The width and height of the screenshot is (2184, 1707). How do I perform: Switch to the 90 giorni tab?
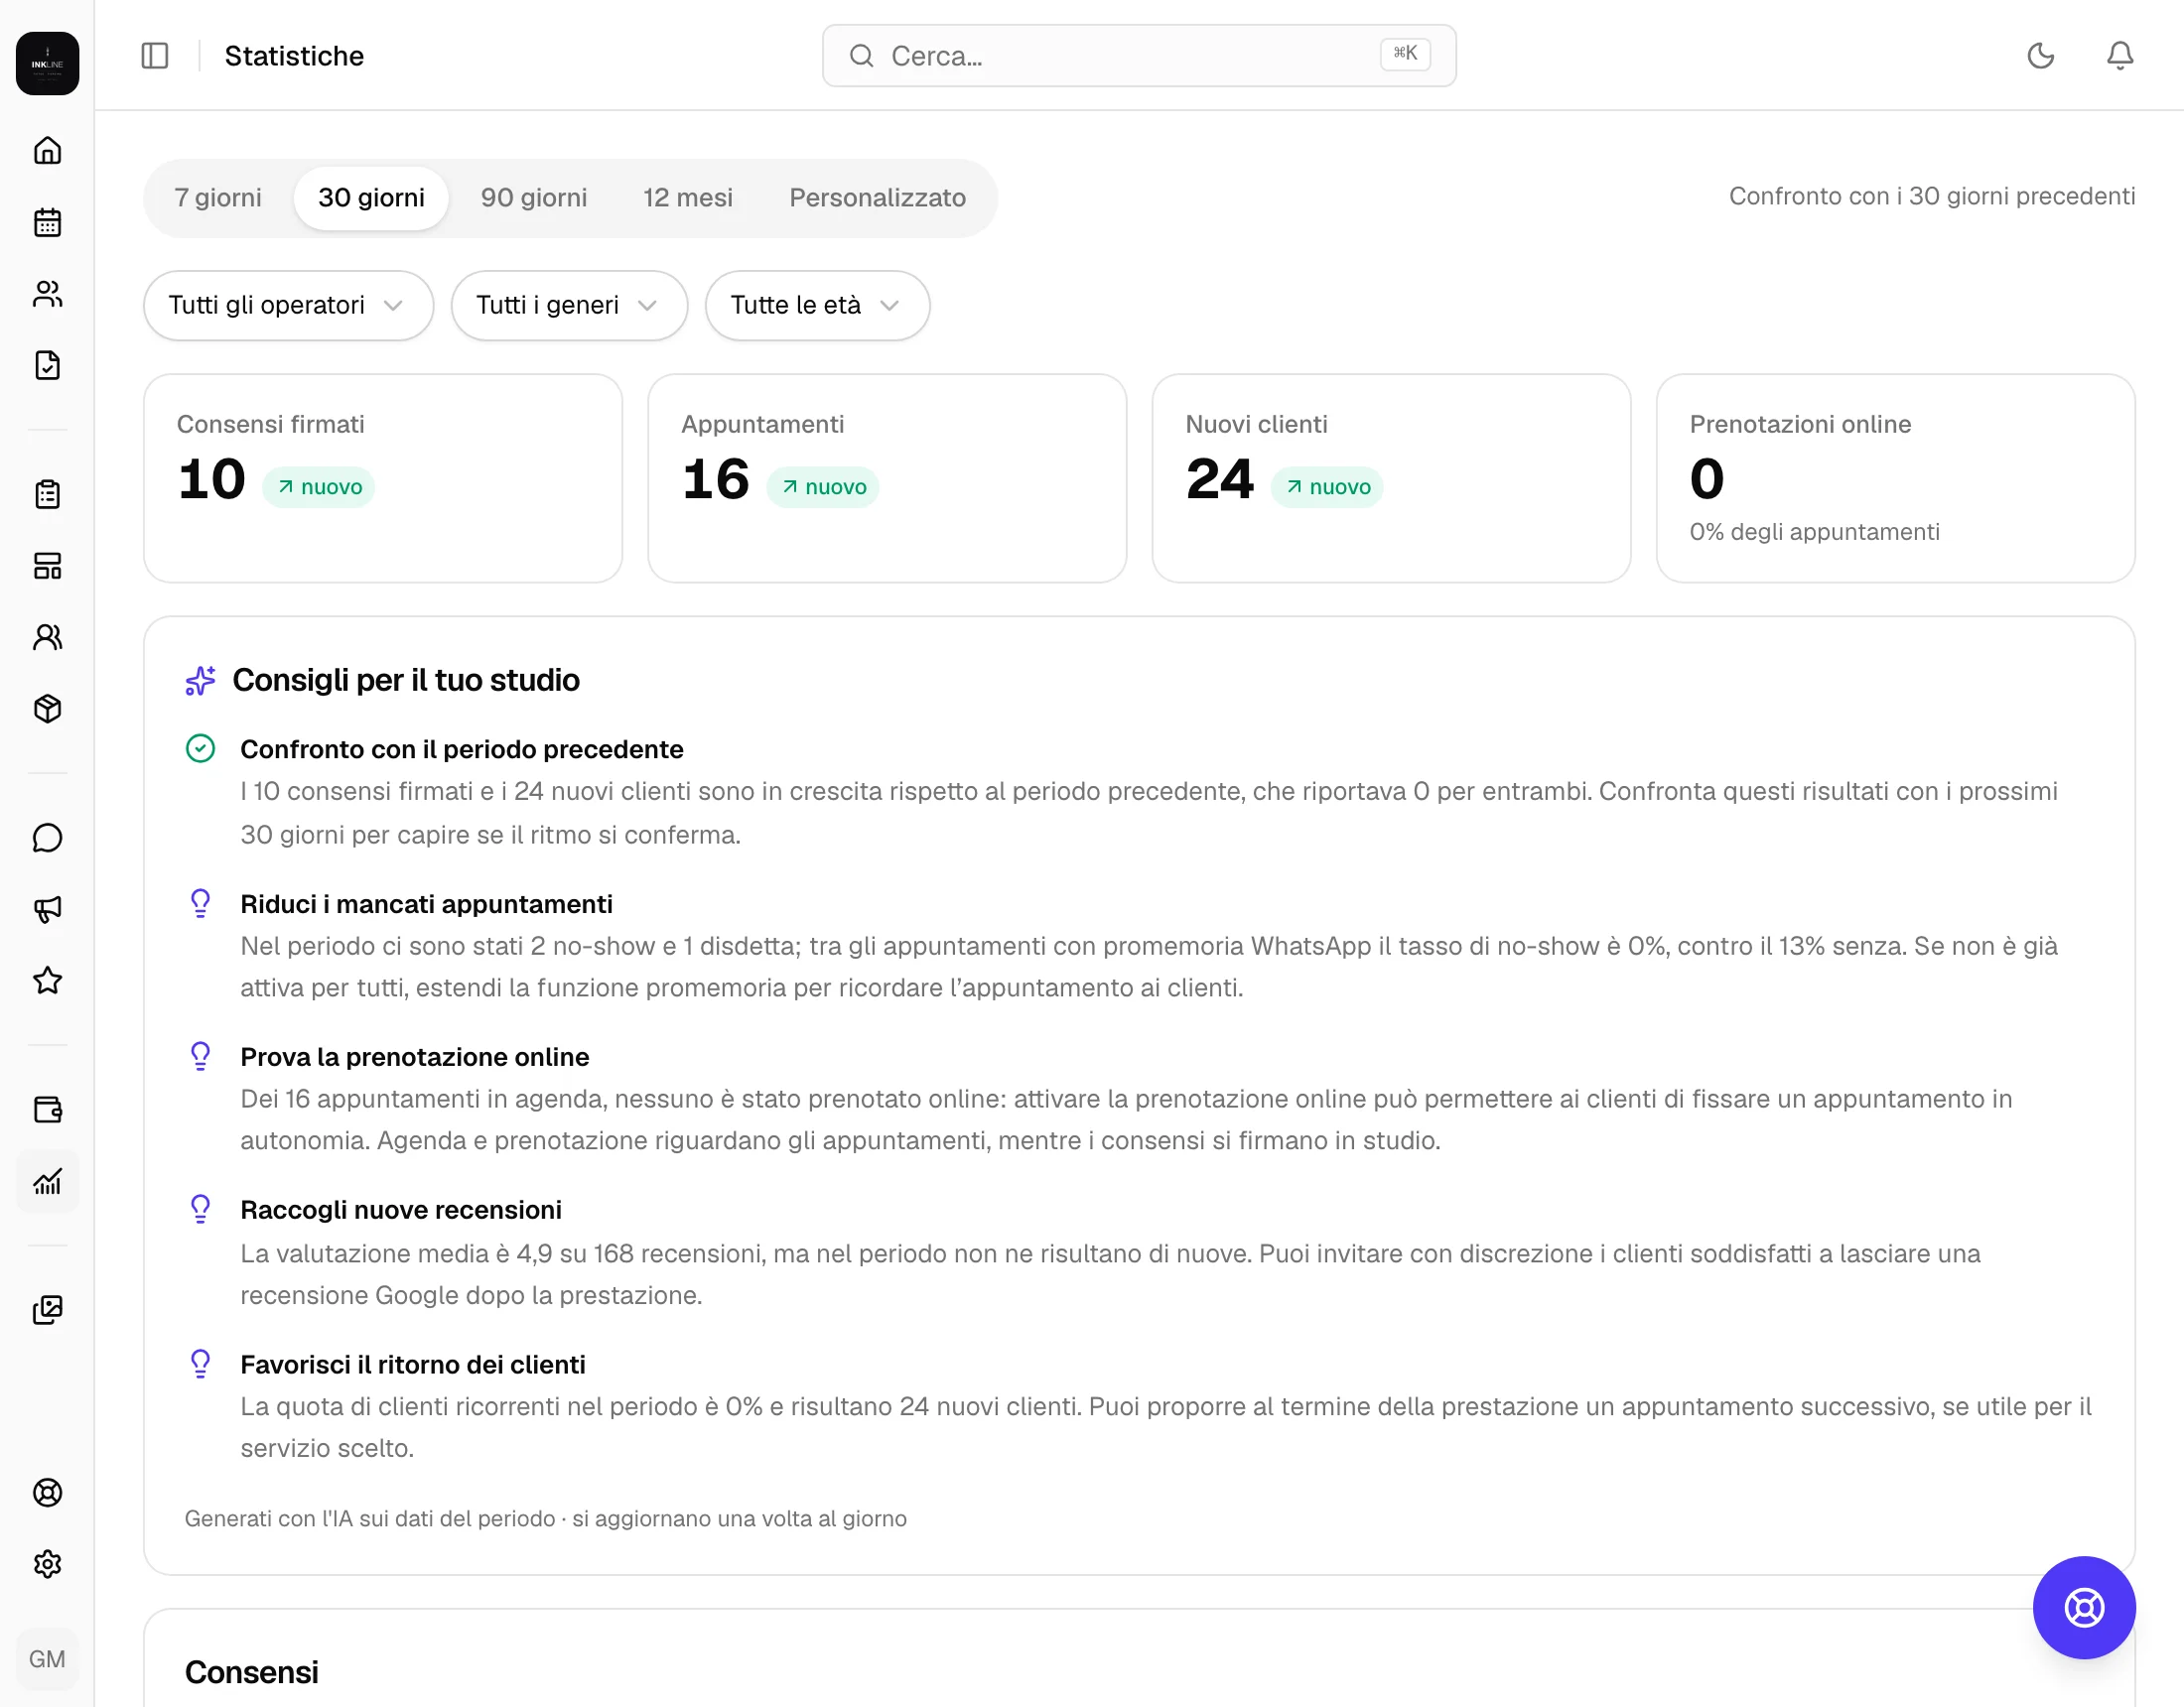(x=534, y=198)
